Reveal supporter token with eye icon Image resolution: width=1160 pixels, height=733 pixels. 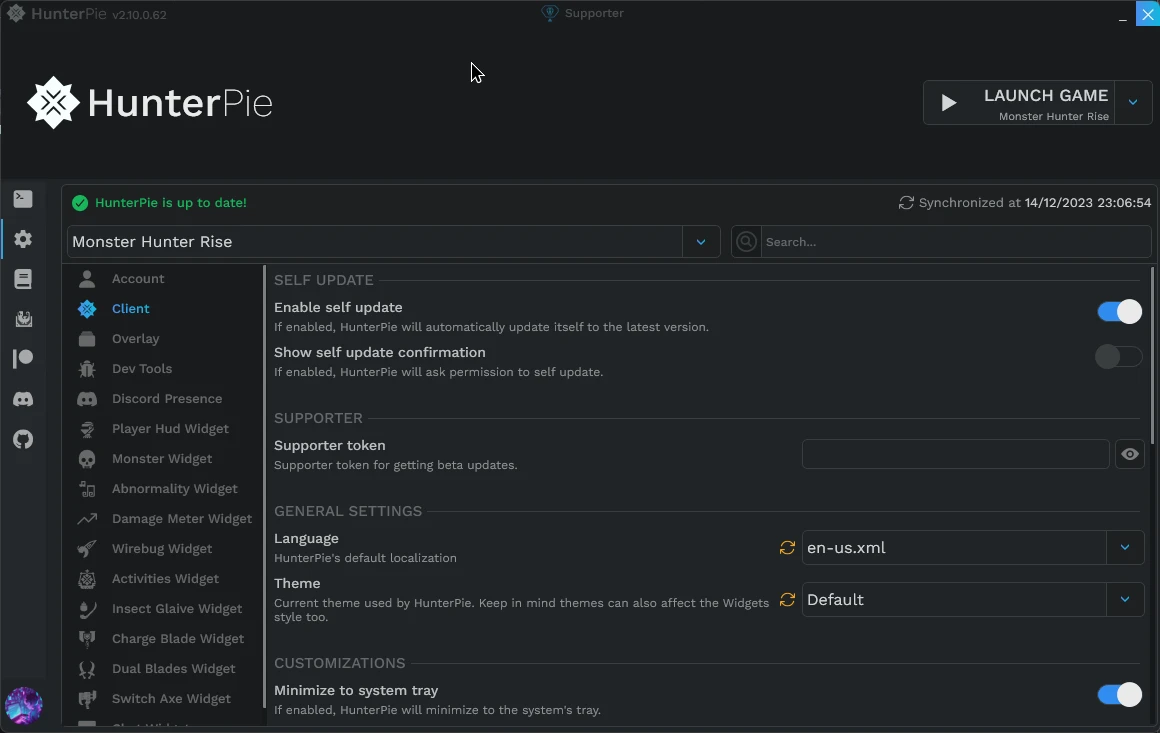pyautogui.click(x=1130, y=454)
